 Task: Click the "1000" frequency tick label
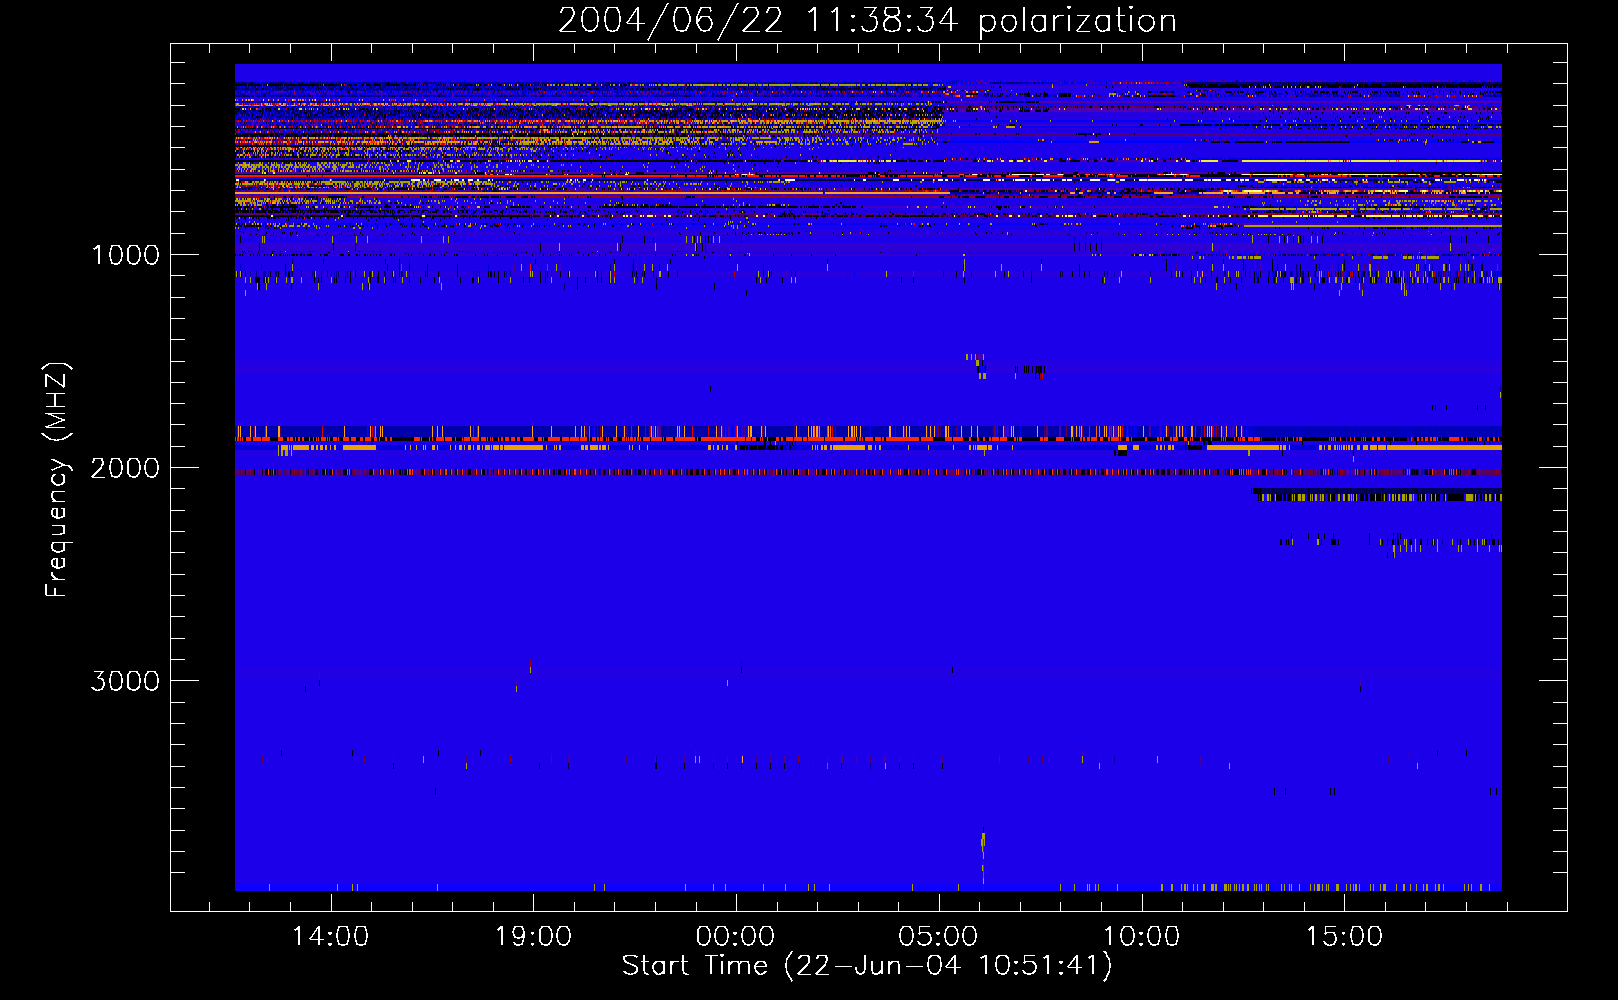[x=125, y=255]
